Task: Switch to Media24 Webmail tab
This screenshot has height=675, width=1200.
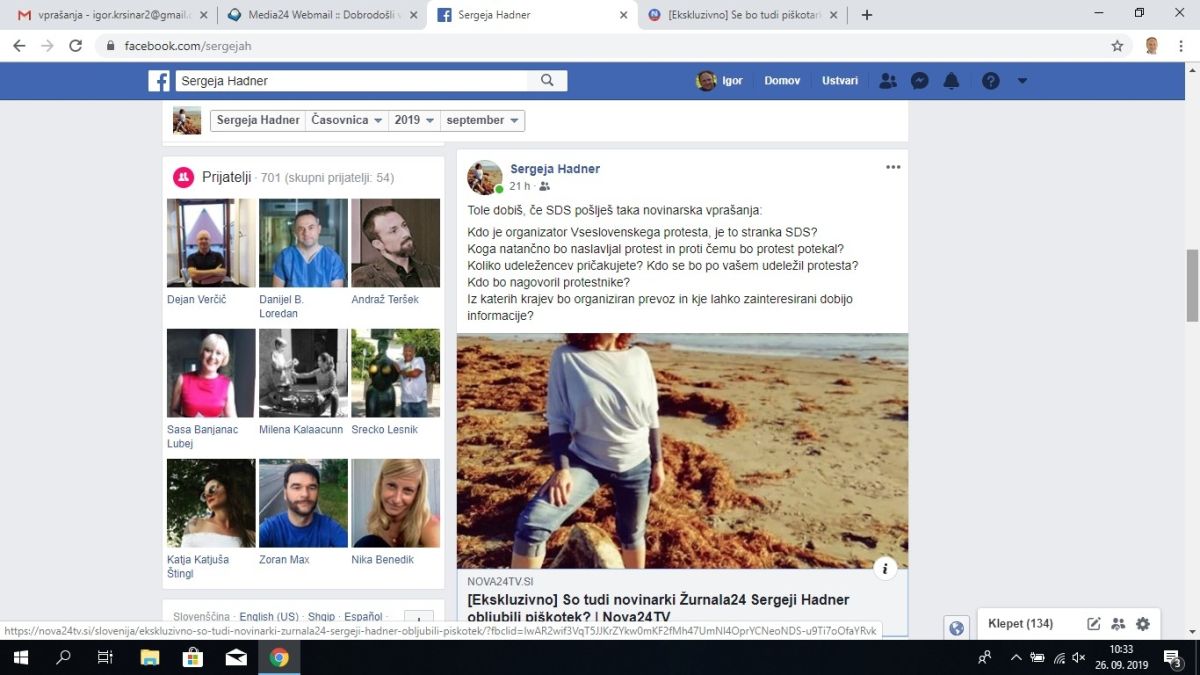Action: (318, 15)
